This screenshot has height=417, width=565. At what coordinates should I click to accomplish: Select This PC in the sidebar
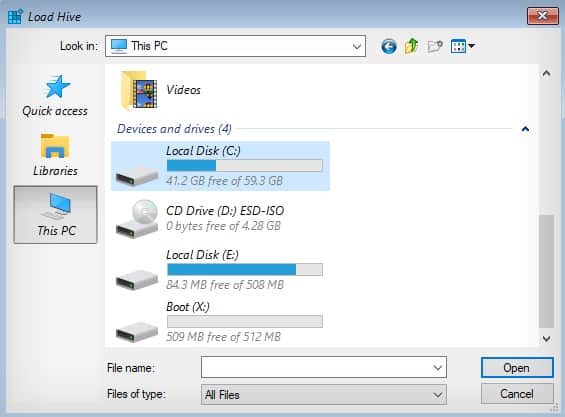click(55, 215)
